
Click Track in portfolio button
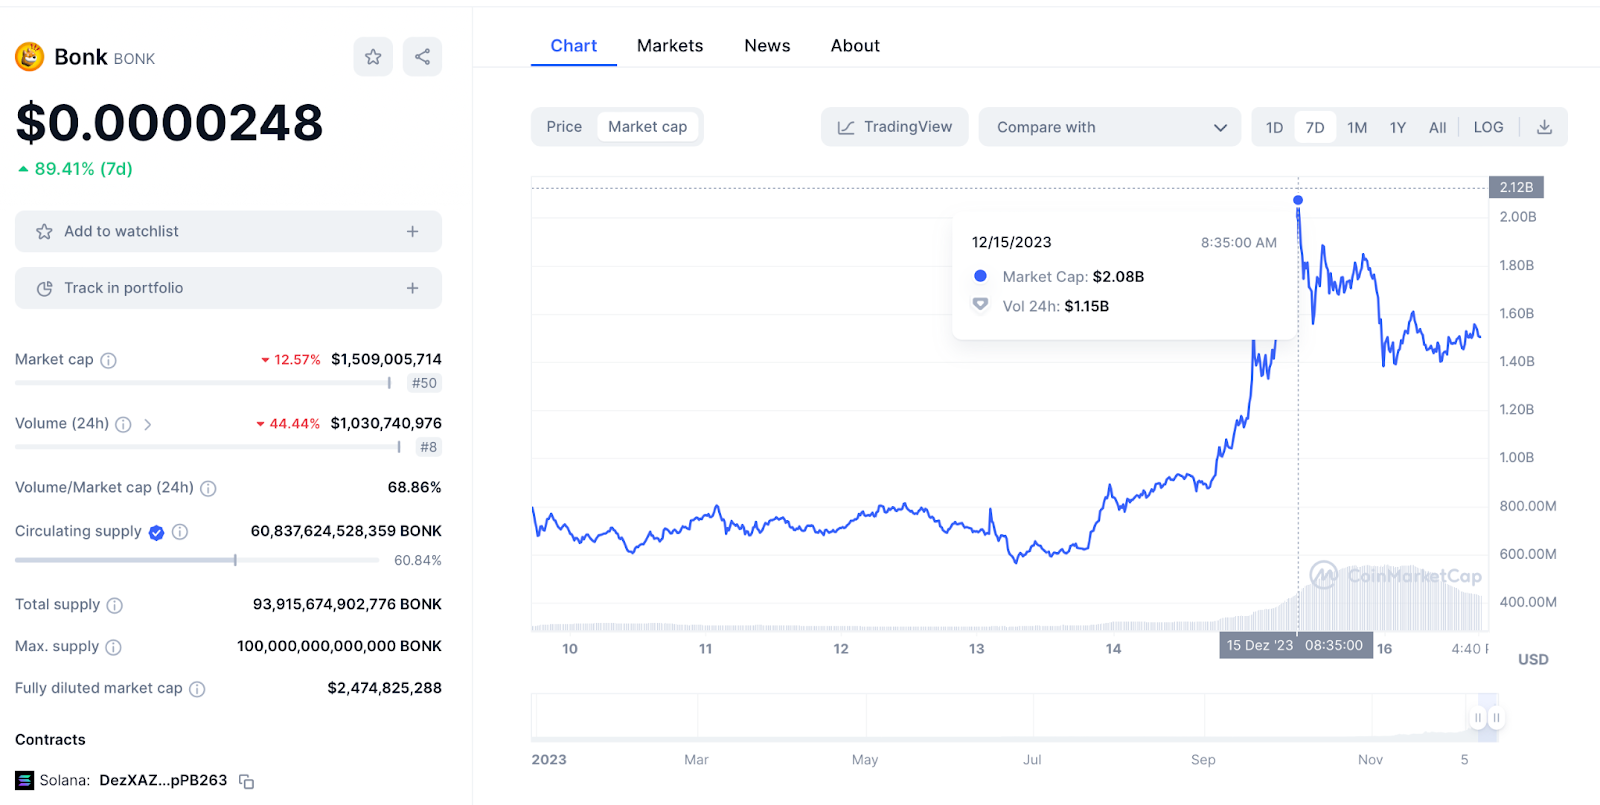(x=228, y=288)
